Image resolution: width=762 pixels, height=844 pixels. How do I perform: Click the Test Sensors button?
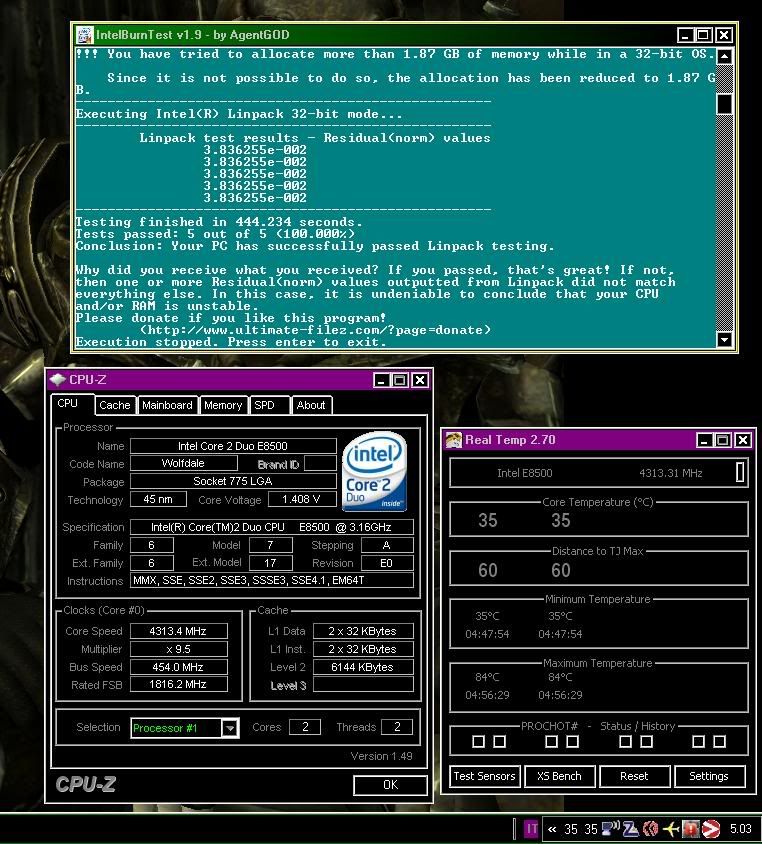coord(484,776)
